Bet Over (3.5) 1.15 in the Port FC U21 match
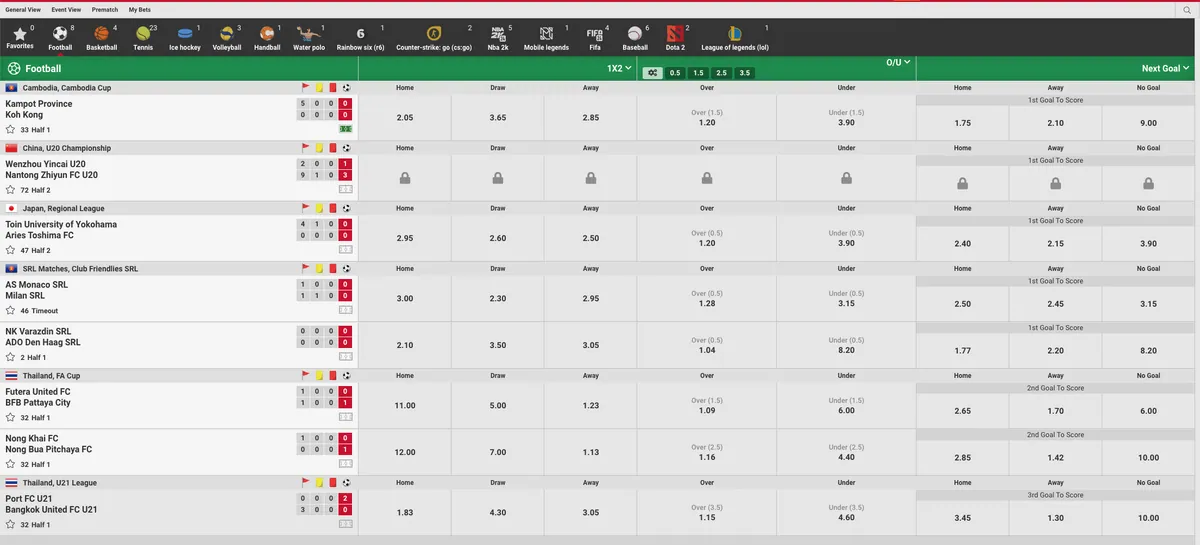The width and height of the screenshot is (1200, 545). (x=707, y=513)
